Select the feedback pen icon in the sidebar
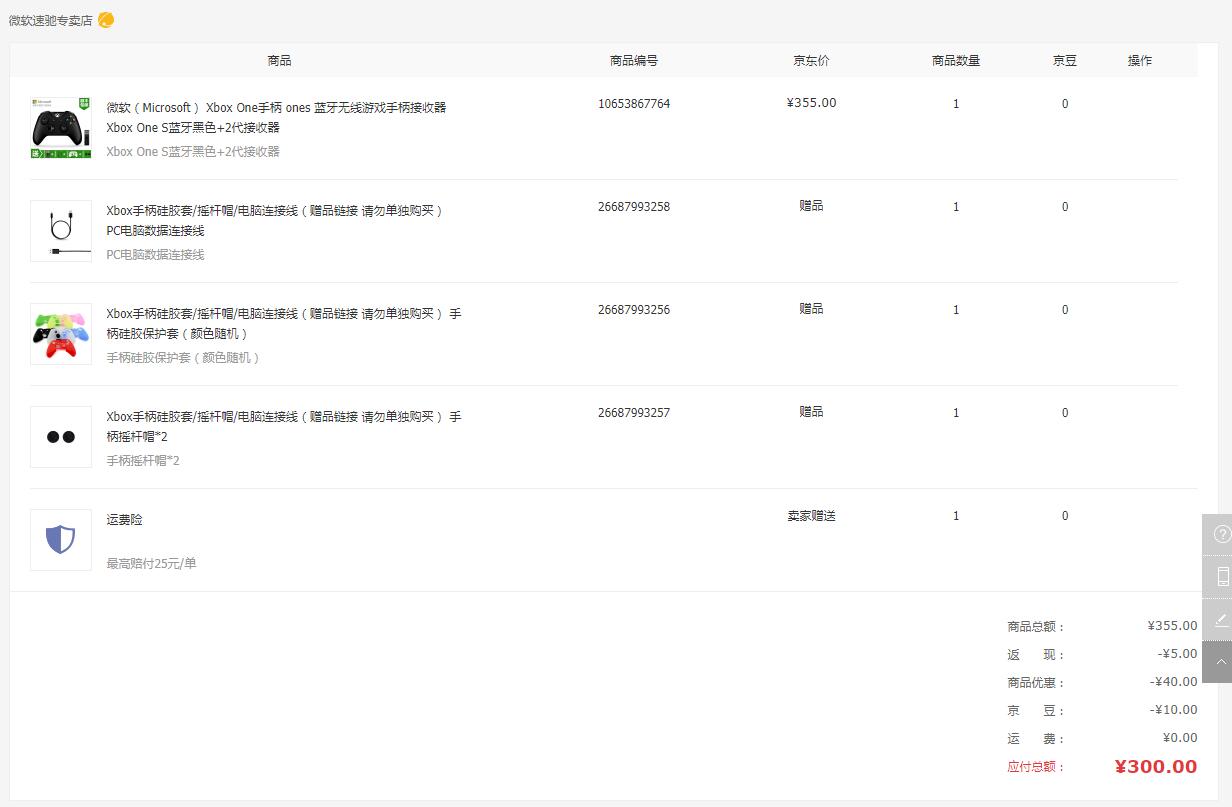 click(x=1221, y=619)
